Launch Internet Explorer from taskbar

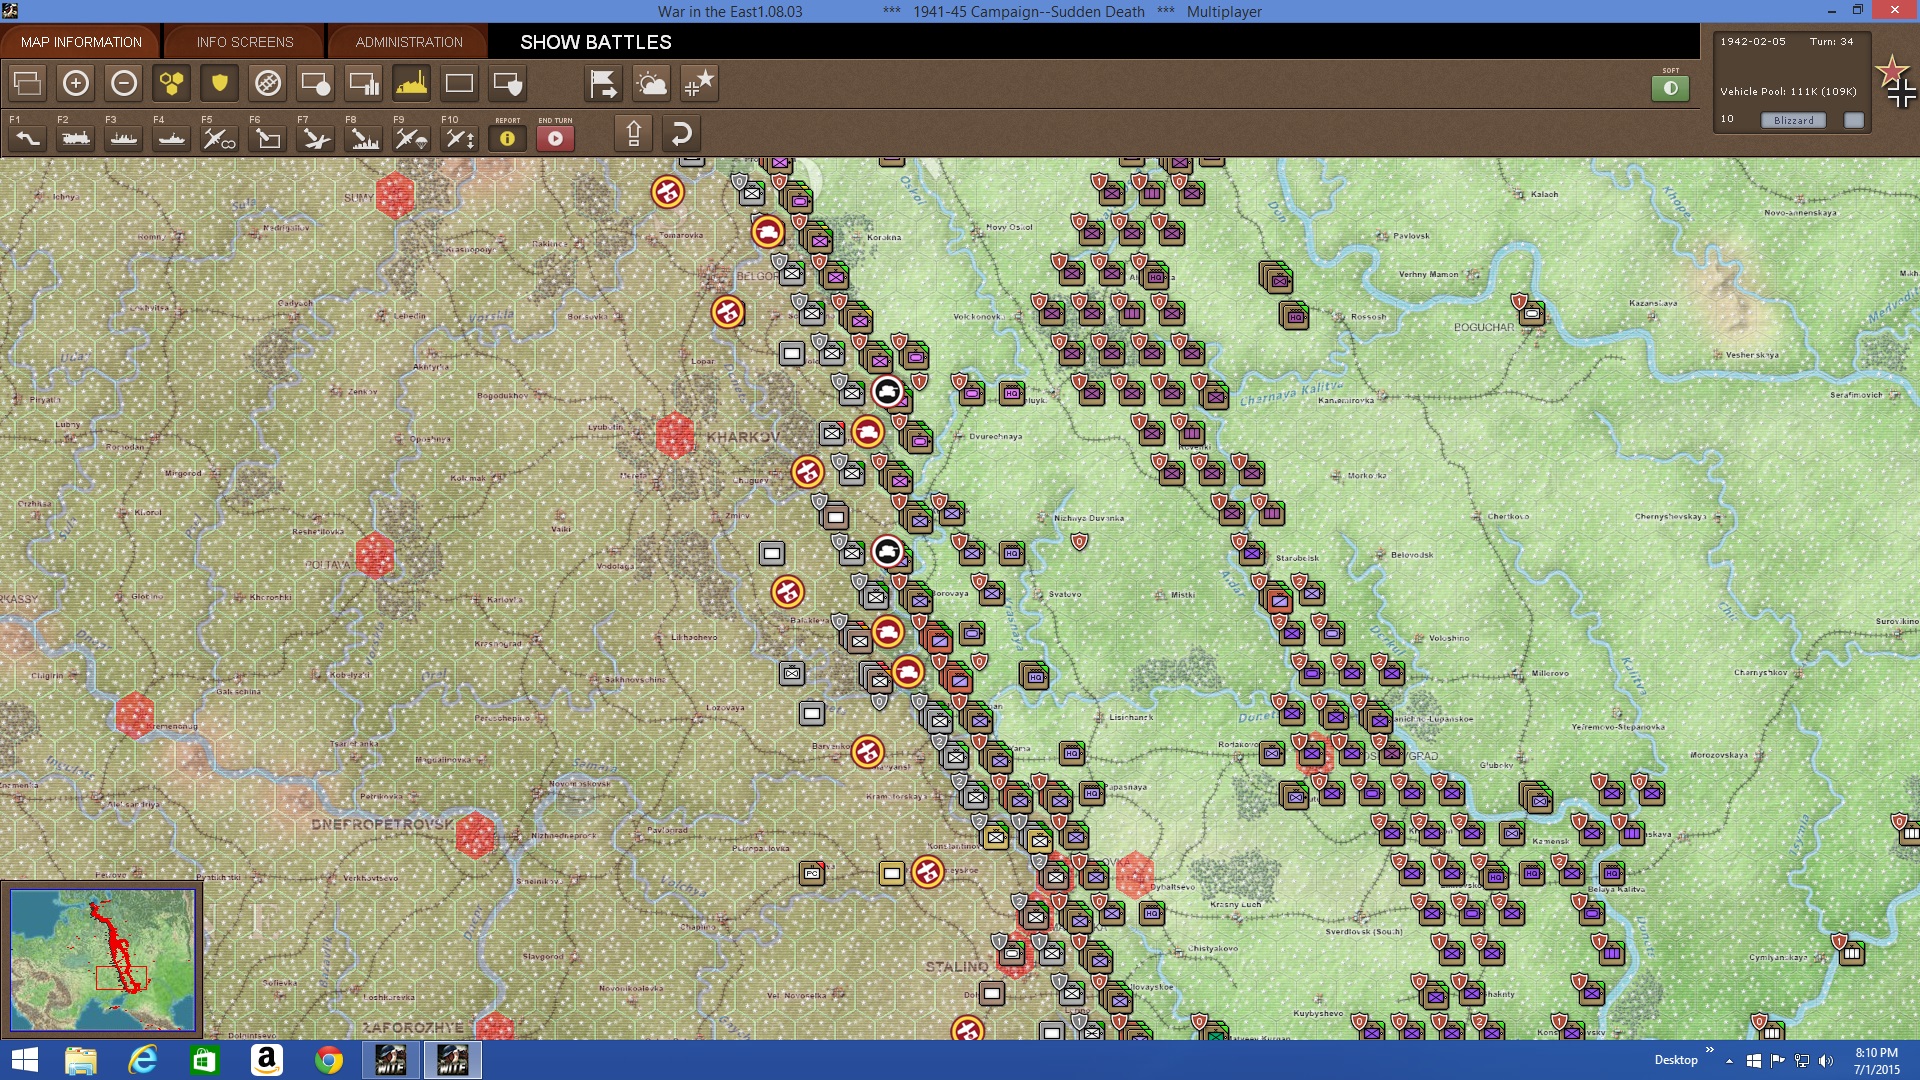coord(143,1060)
